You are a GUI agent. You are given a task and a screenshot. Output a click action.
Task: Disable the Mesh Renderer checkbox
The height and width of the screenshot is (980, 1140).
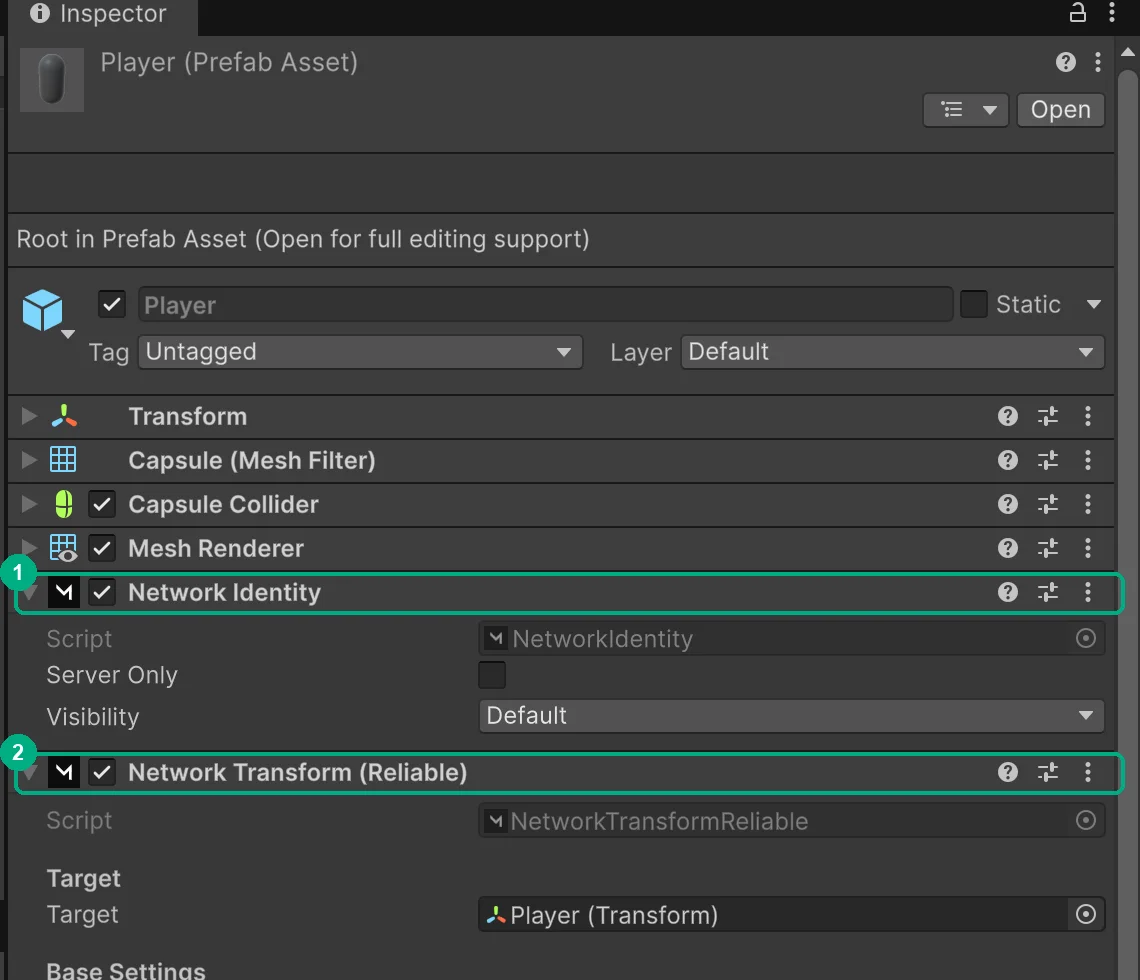pos(102,548)
